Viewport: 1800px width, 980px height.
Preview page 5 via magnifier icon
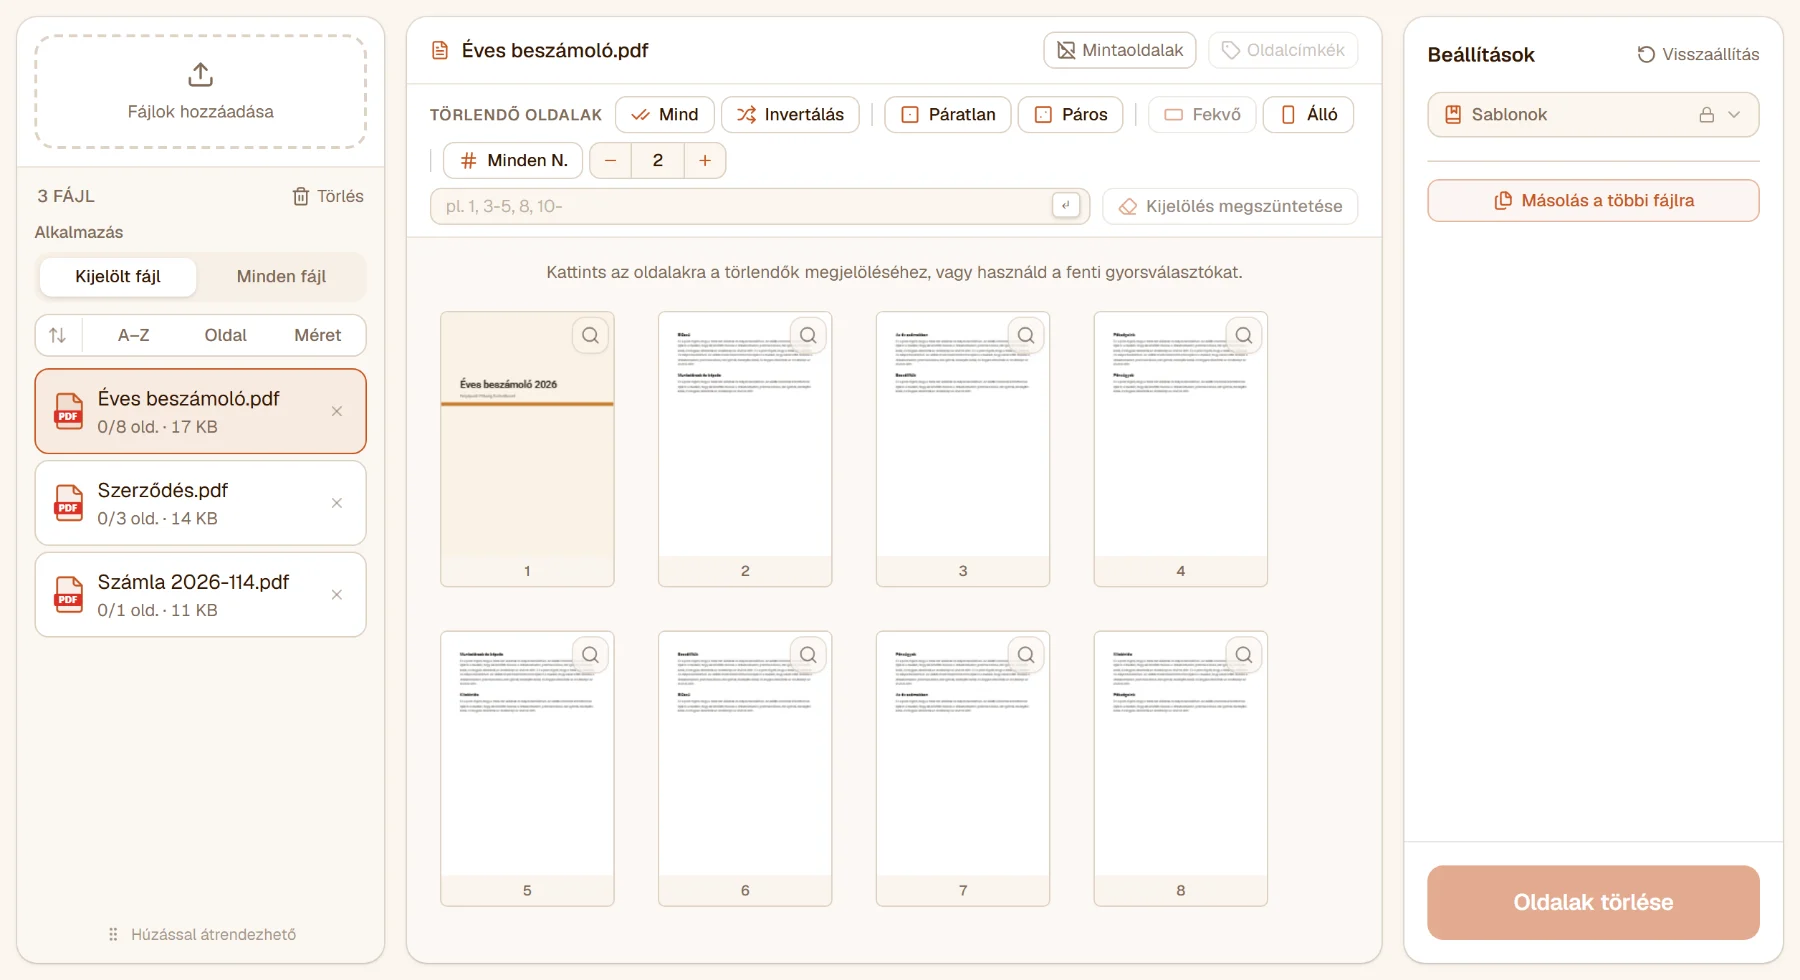pos(591,655)
